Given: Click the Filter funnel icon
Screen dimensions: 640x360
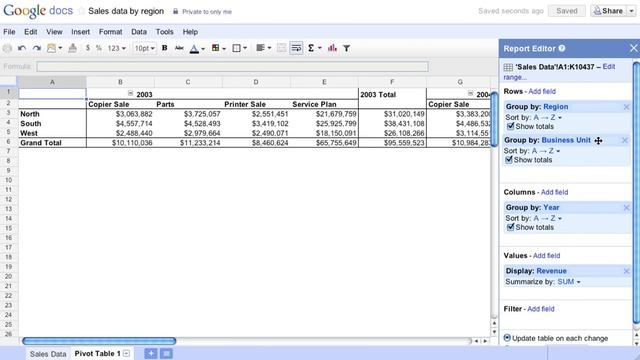Looking at the screenshot, I should [347, 48].
